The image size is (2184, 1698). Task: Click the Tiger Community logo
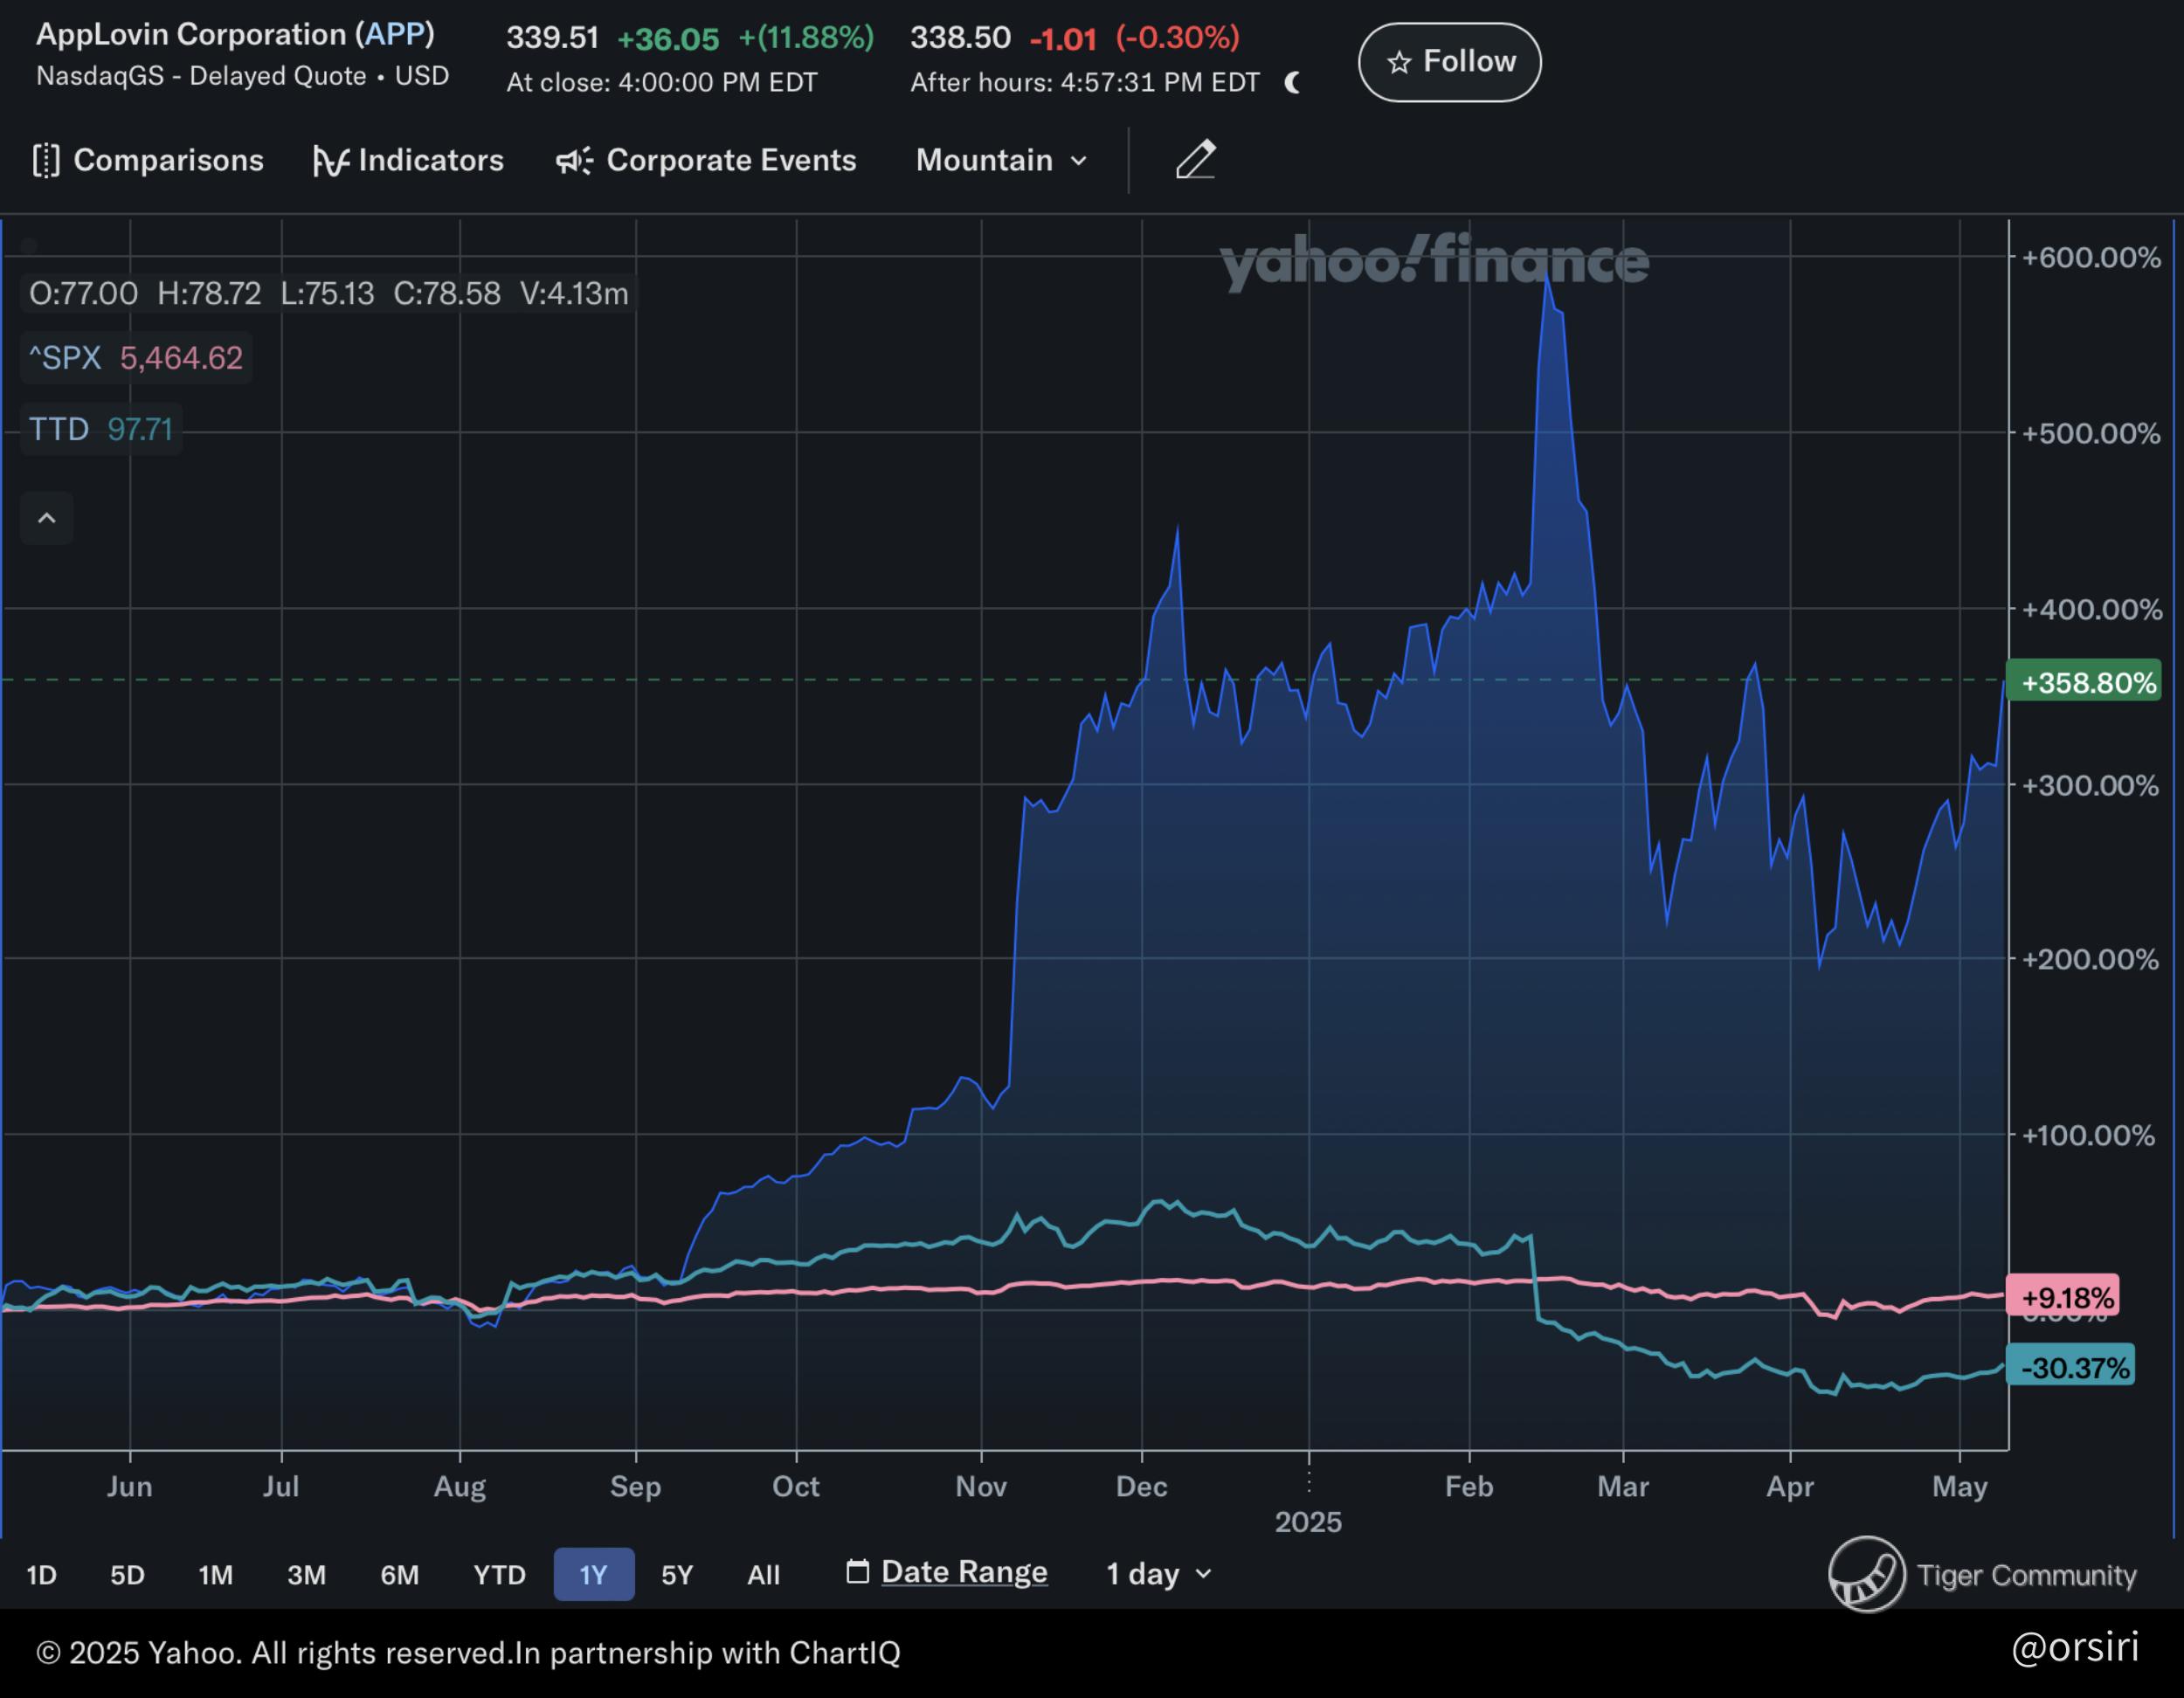coord(1866,1574)
